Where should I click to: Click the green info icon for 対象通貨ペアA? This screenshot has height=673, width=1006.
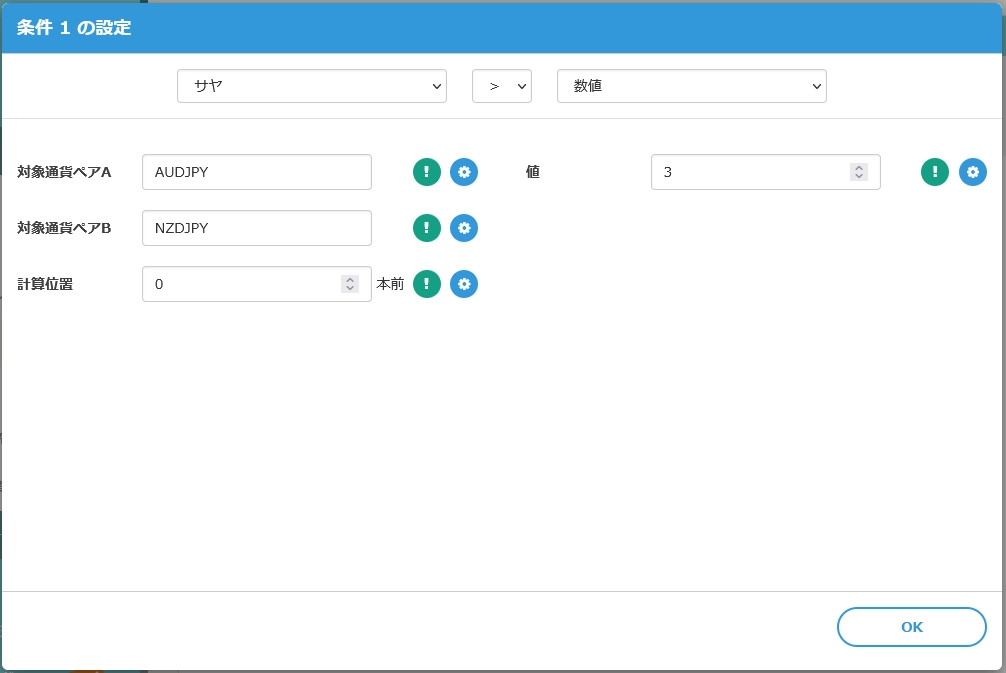click(427, 172)
